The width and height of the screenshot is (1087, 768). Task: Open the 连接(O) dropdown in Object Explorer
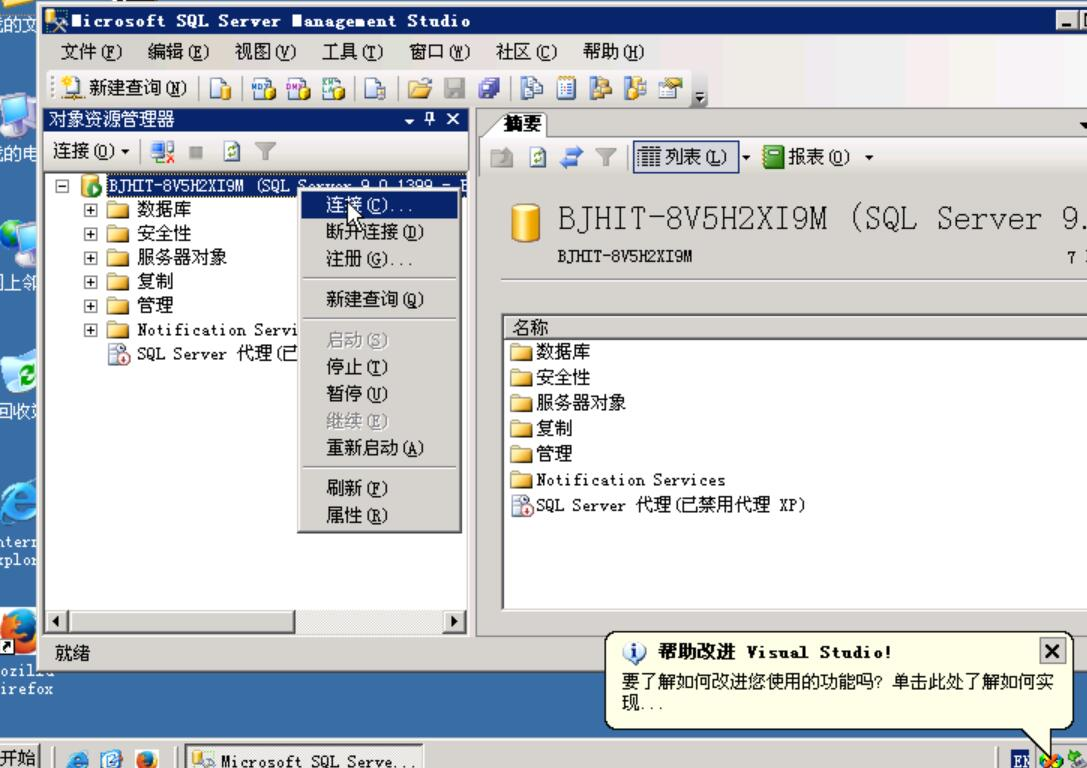91,150
